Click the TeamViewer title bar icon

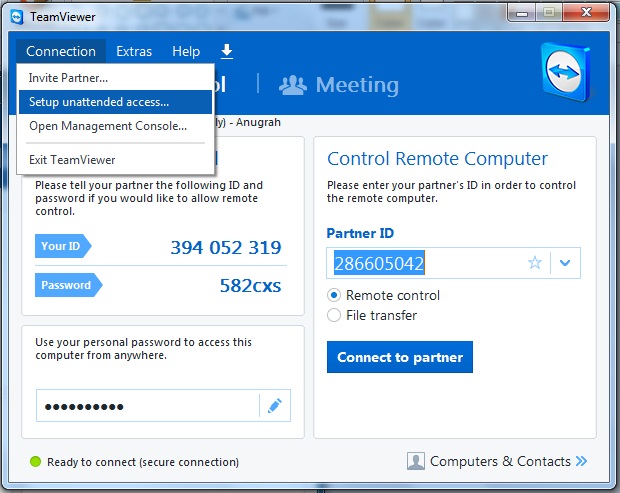click(17, 17)
